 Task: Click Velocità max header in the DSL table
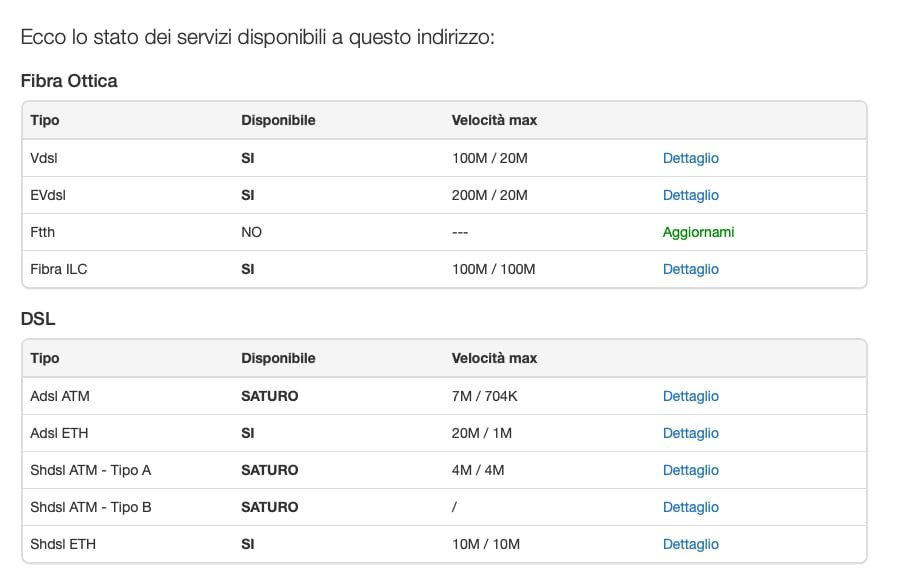494,358
